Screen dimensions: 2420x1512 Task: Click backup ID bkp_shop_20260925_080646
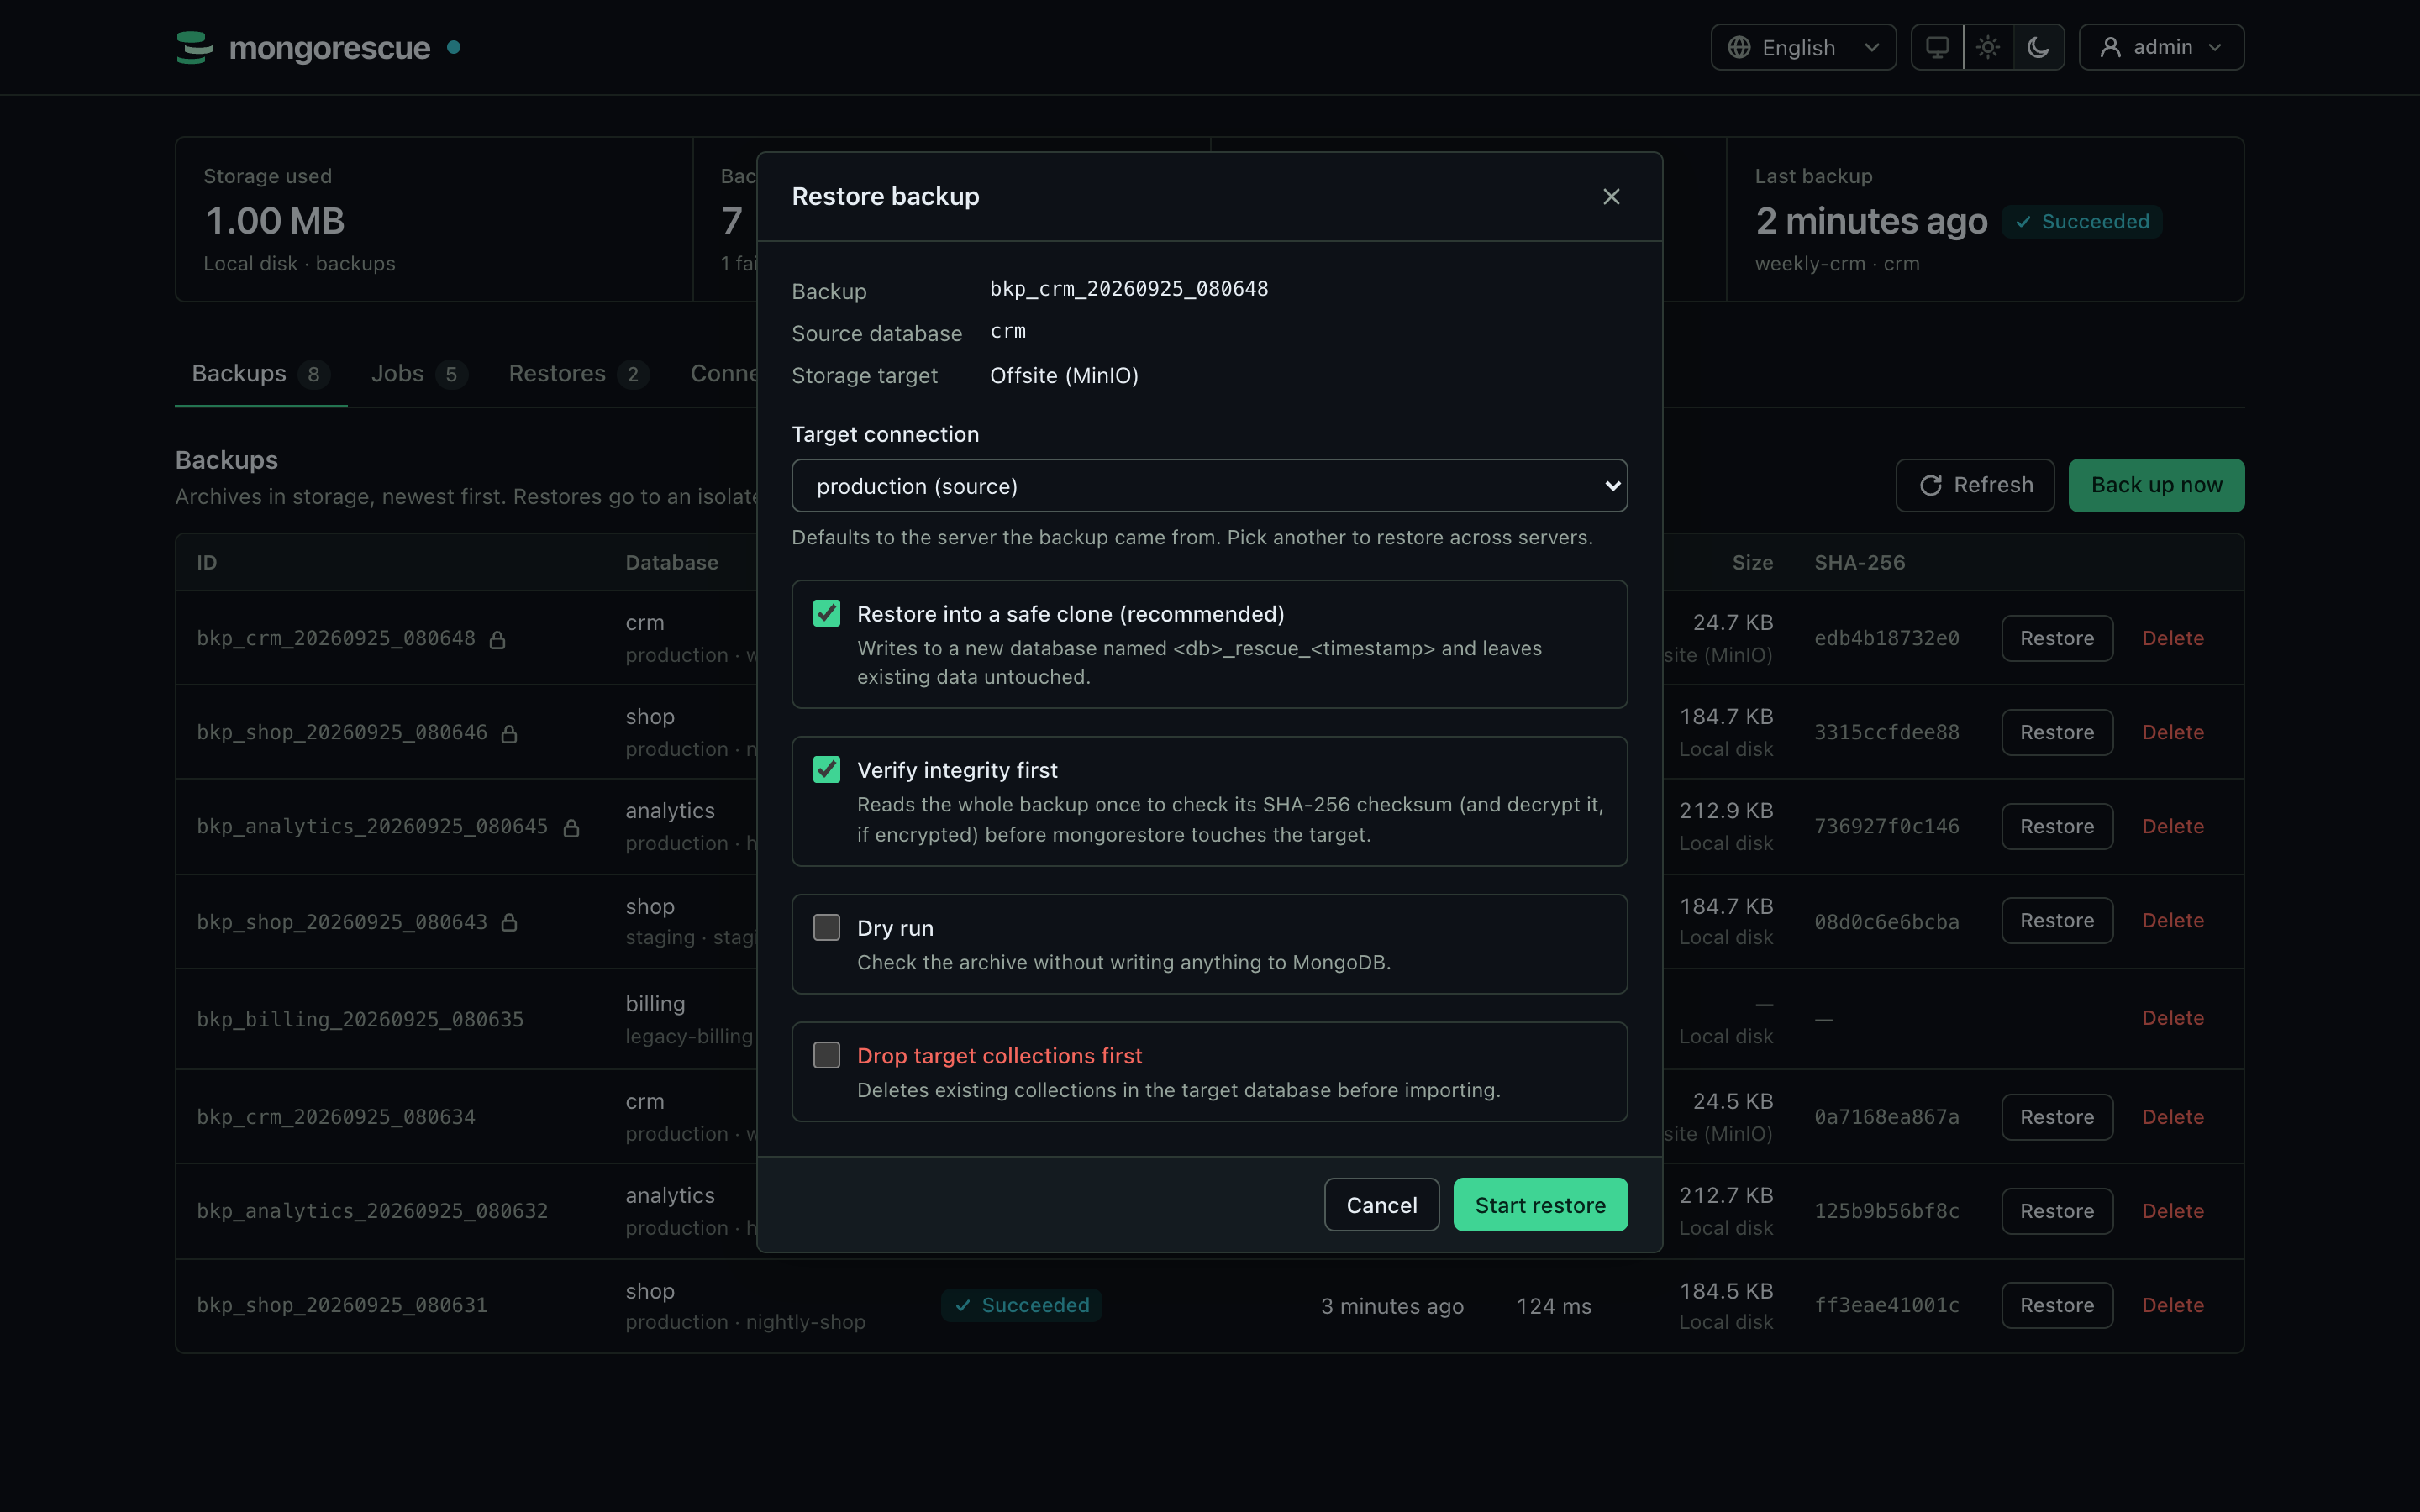342,732
